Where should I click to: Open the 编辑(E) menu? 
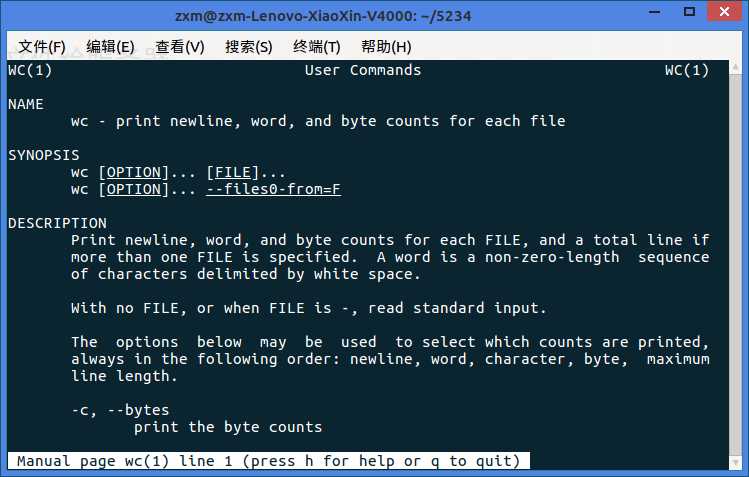pos(110,47)
